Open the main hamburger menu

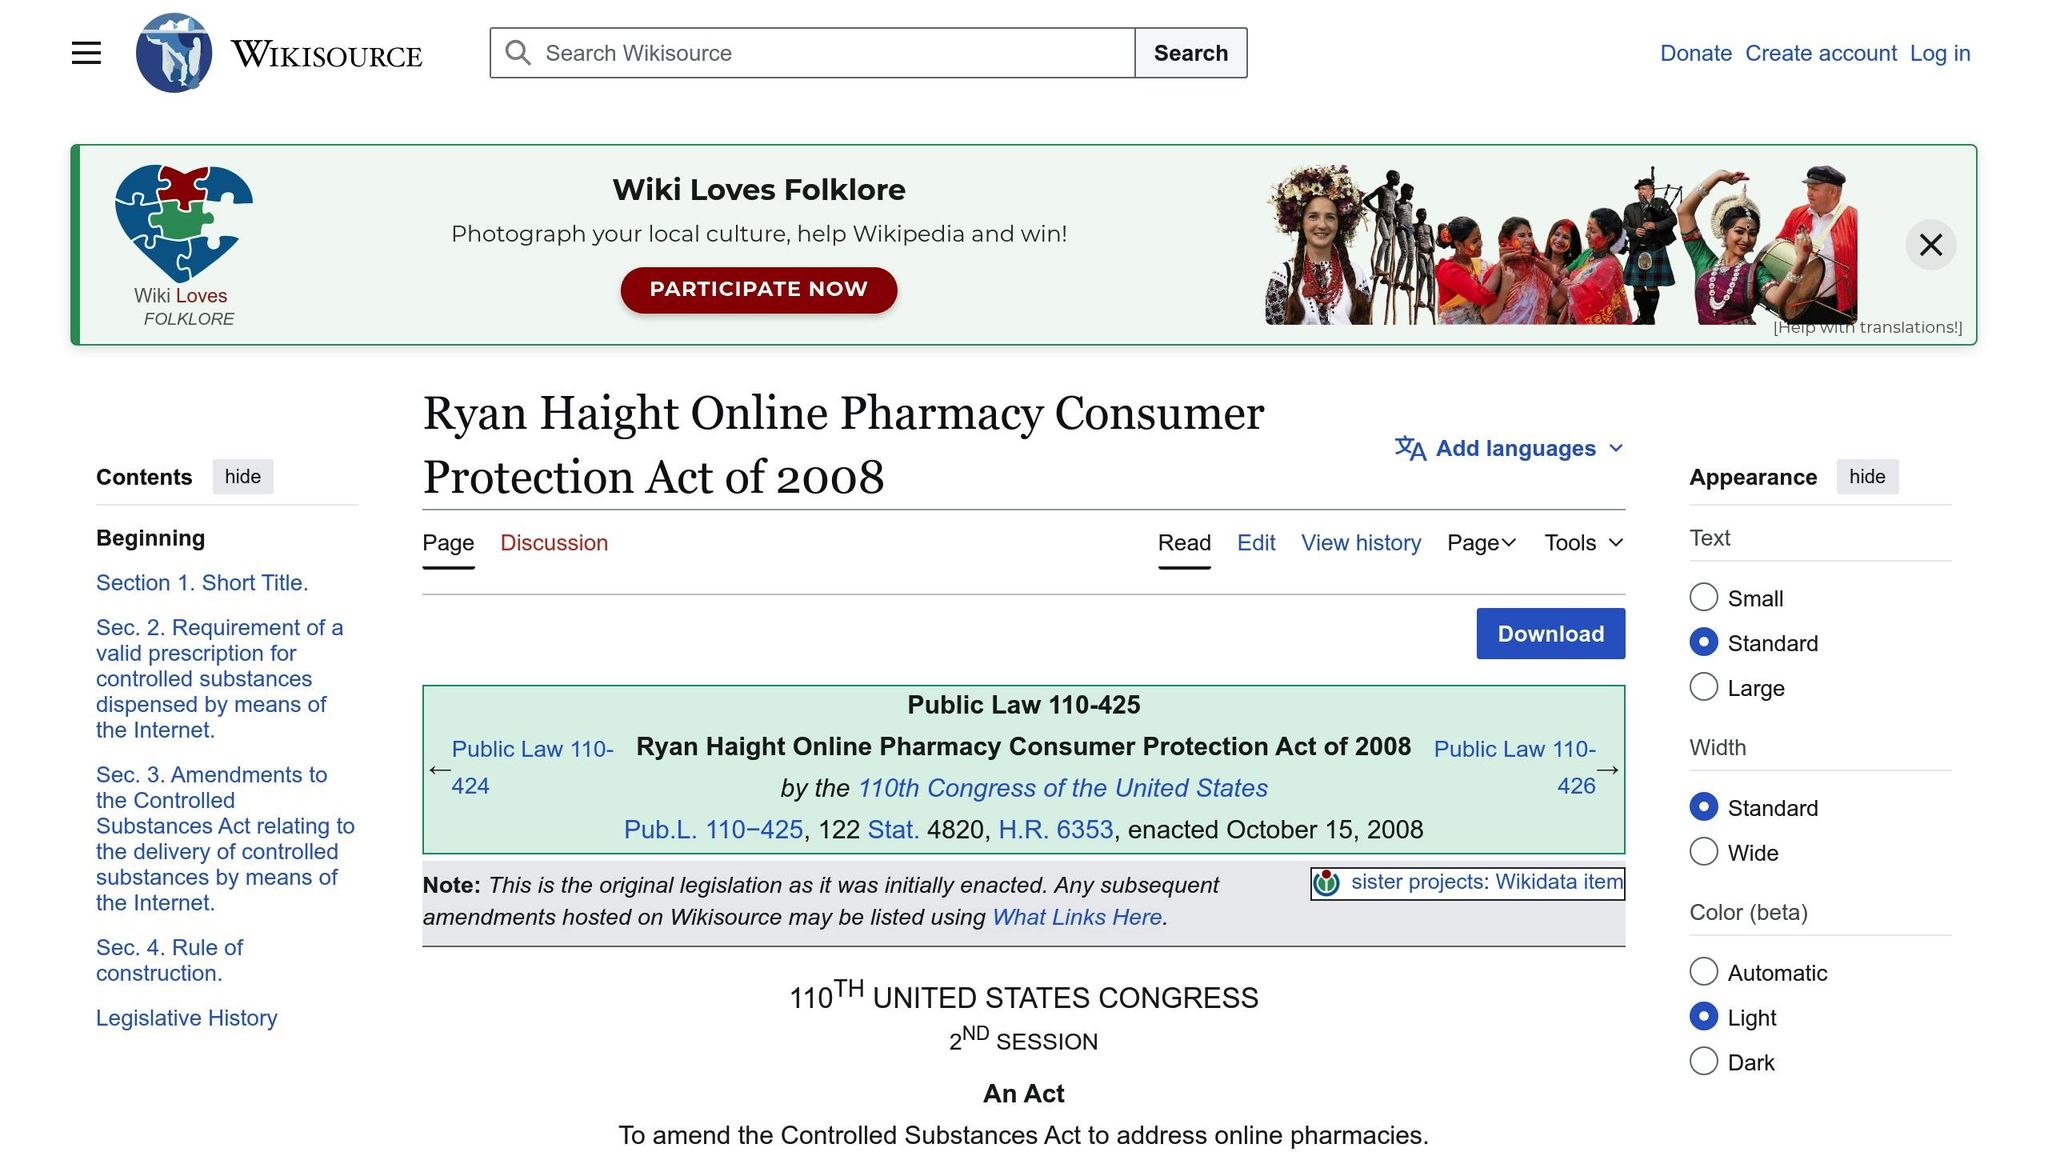(86, 53)
